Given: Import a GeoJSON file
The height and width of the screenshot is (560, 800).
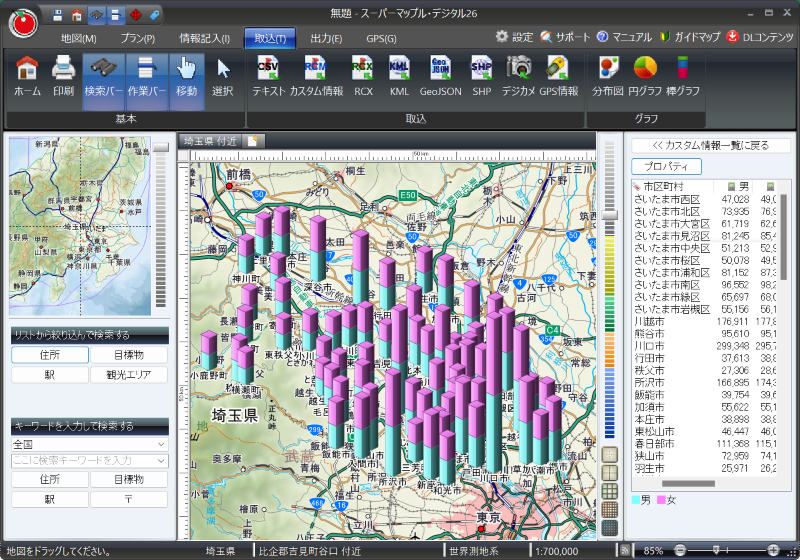Looking at the screenshot, I should 440,78.
